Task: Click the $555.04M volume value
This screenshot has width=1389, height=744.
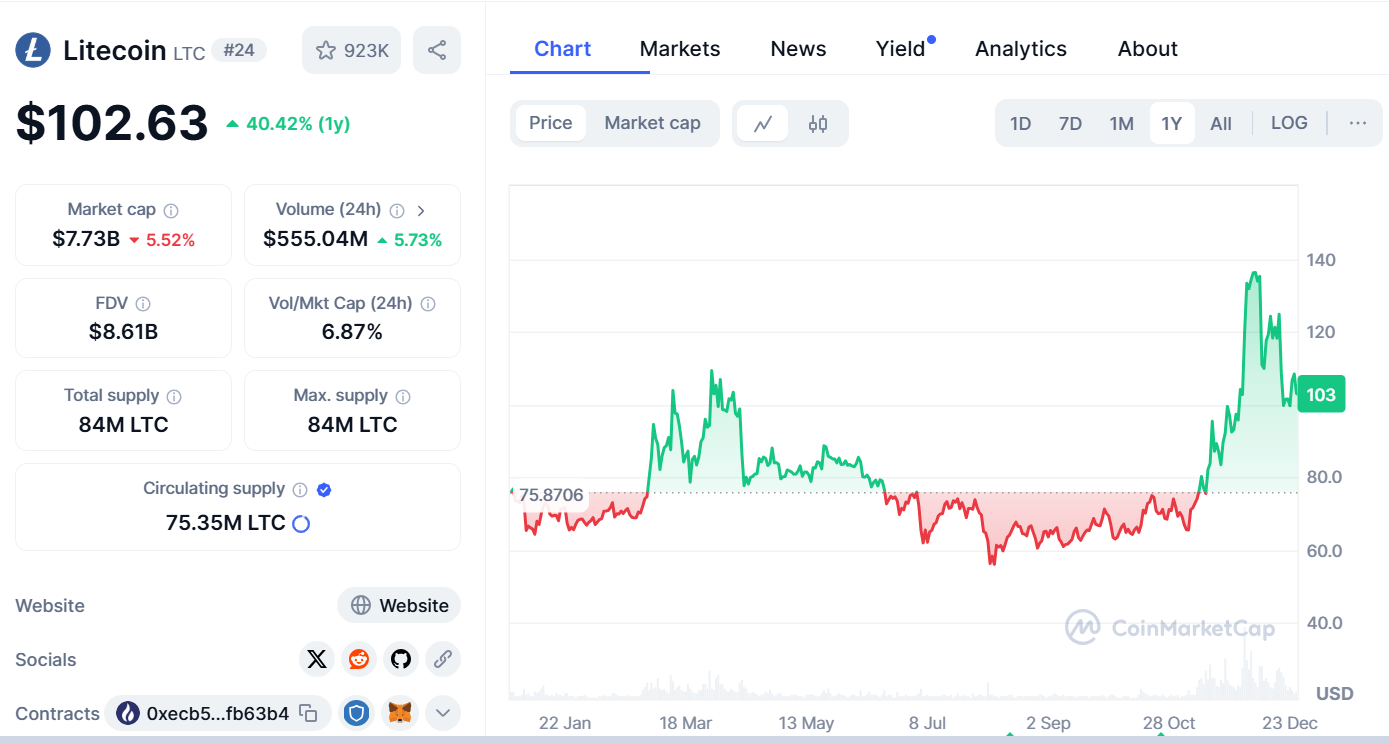Action: click(x=315, y=239)
